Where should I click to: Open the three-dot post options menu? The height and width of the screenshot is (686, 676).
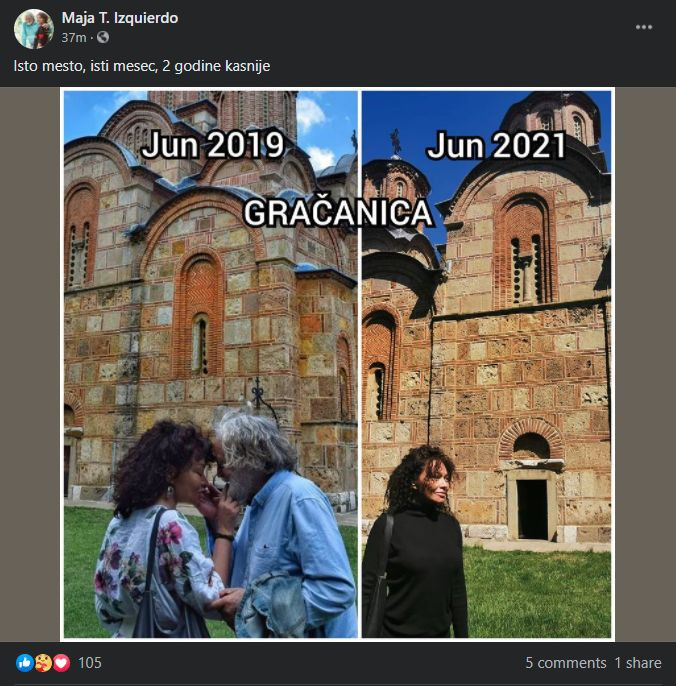pyautogui.click(x=644, y=27)
